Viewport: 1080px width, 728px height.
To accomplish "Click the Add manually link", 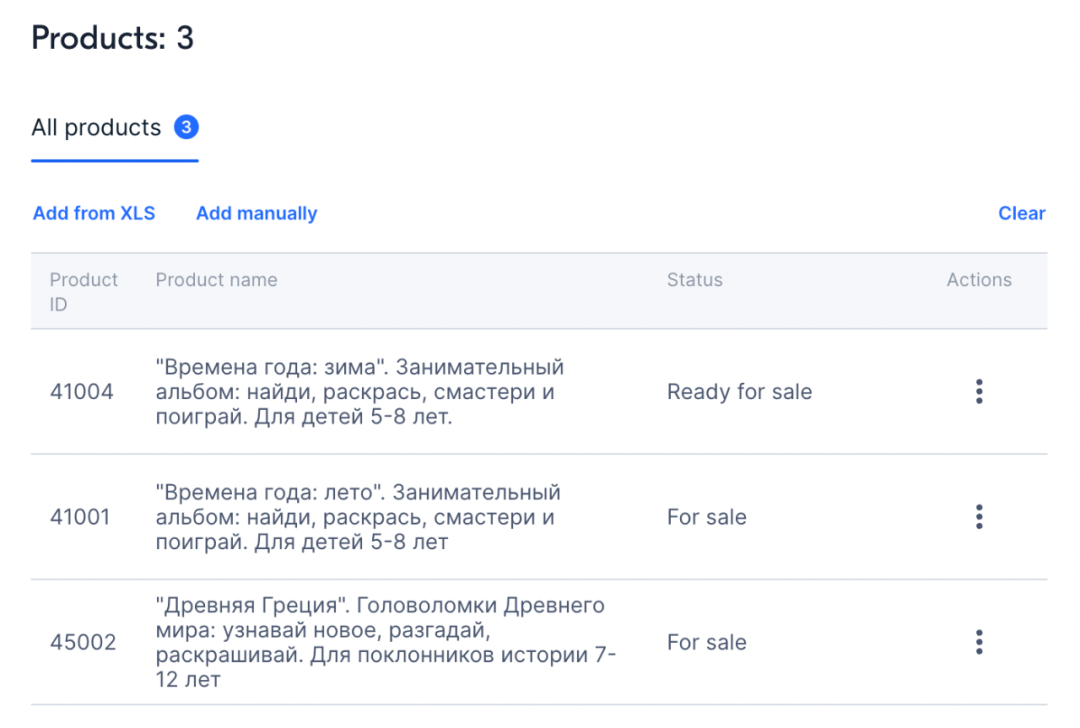I will (x=256, y=213).
